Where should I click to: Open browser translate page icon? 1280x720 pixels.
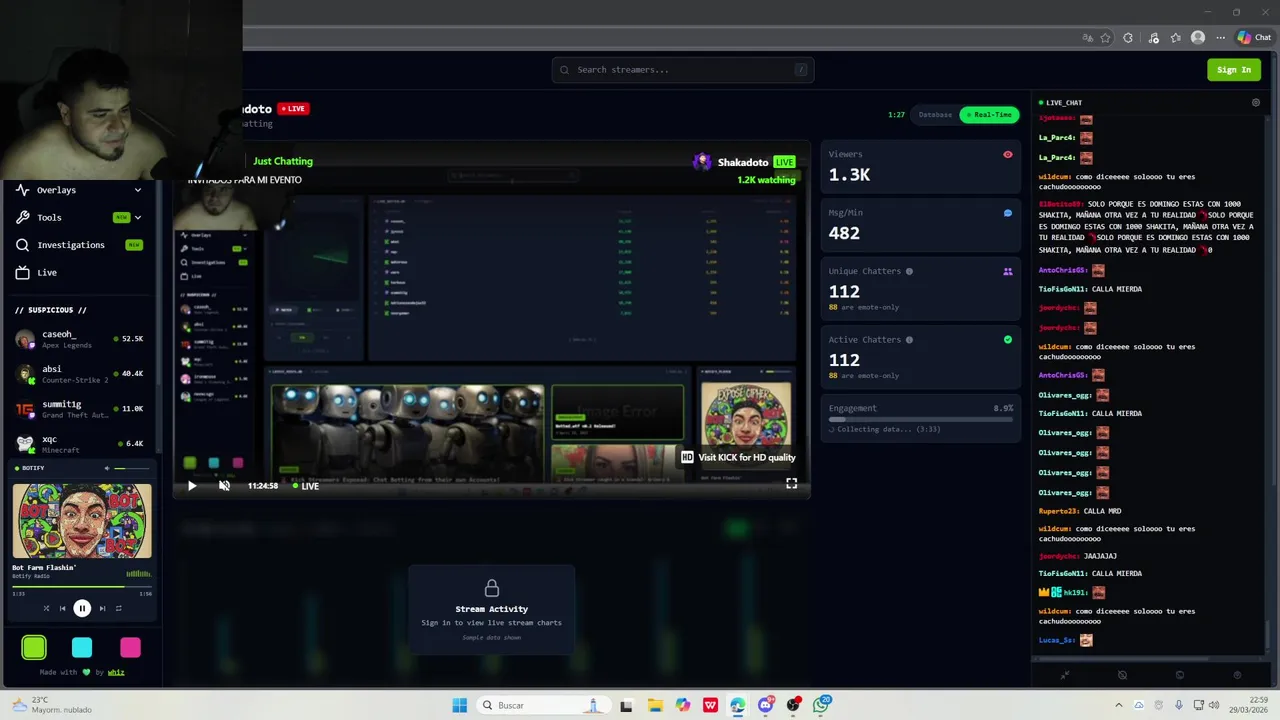1087,38
